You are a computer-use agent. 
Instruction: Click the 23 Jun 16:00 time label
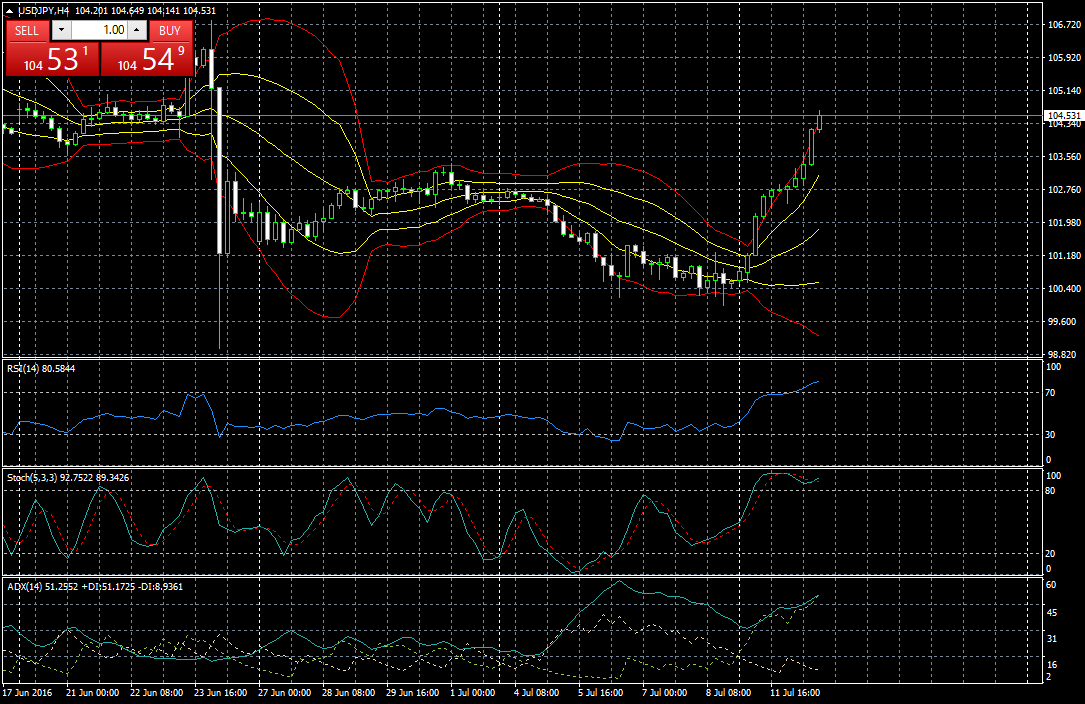221,692
